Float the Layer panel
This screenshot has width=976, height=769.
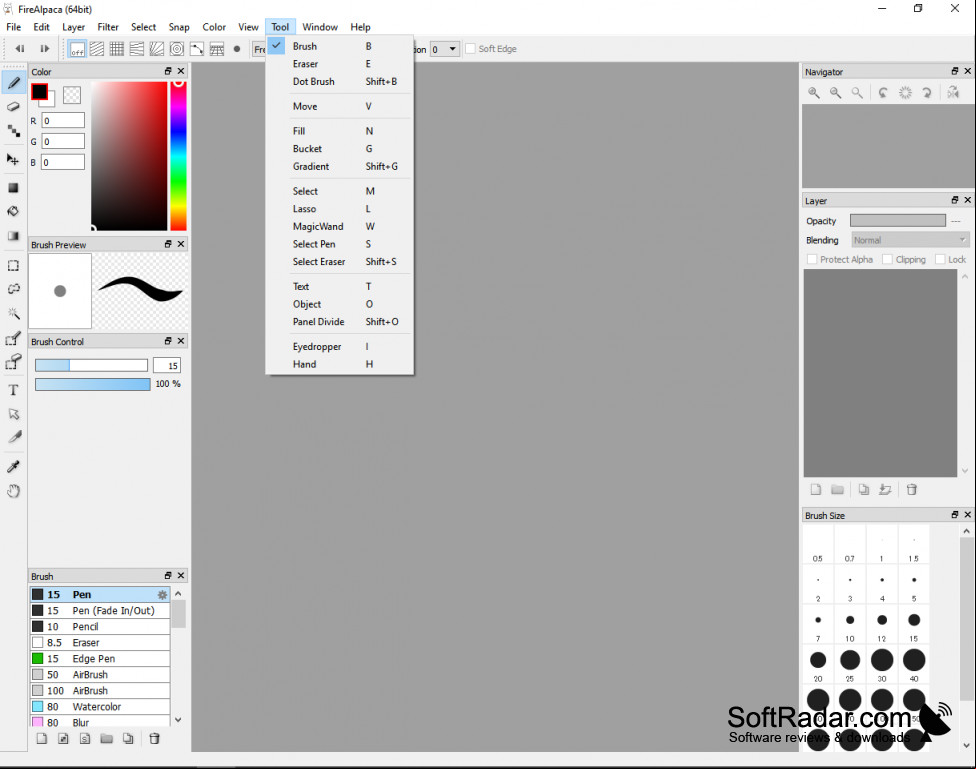click(x=955, y=201)
